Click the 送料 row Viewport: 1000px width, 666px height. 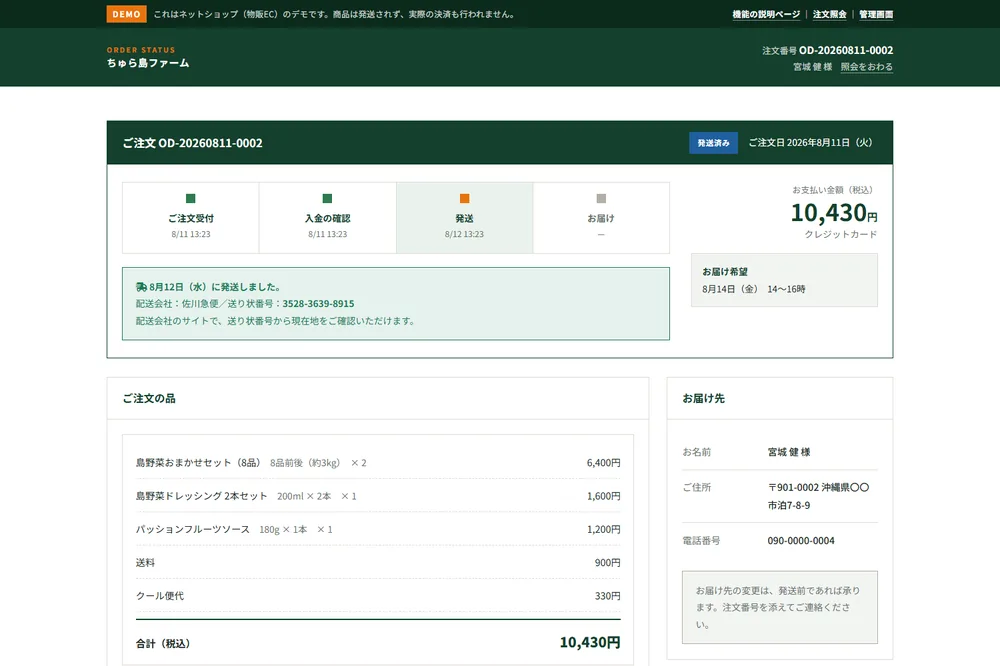click(x=378, y=562)
